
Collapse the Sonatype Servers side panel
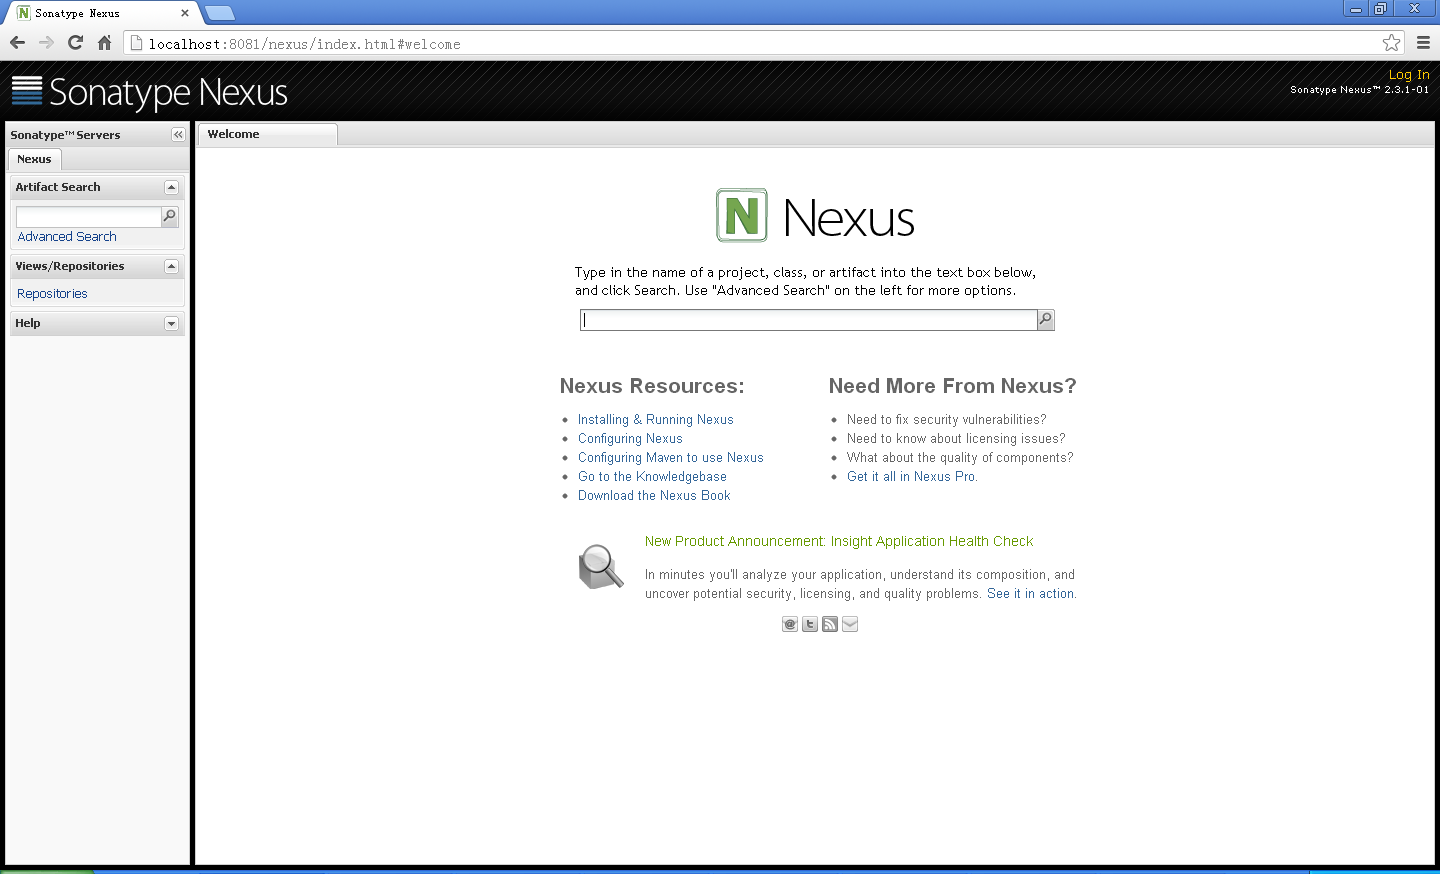178,135
